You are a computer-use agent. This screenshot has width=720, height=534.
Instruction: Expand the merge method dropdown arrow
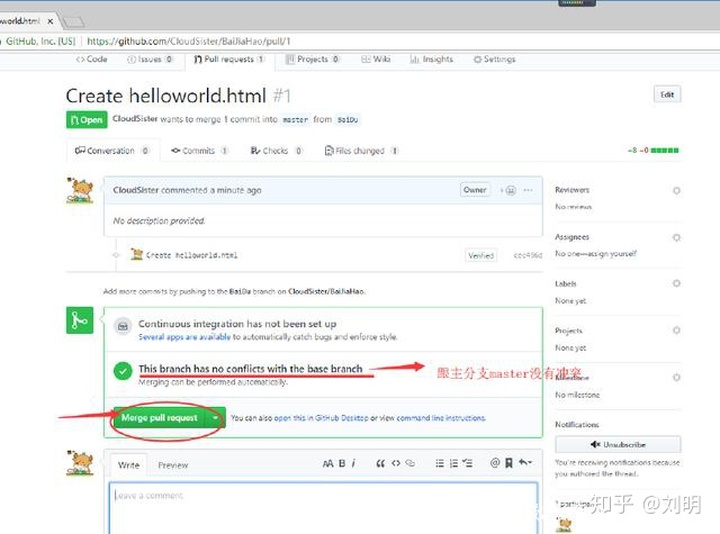tap(215, 418)
